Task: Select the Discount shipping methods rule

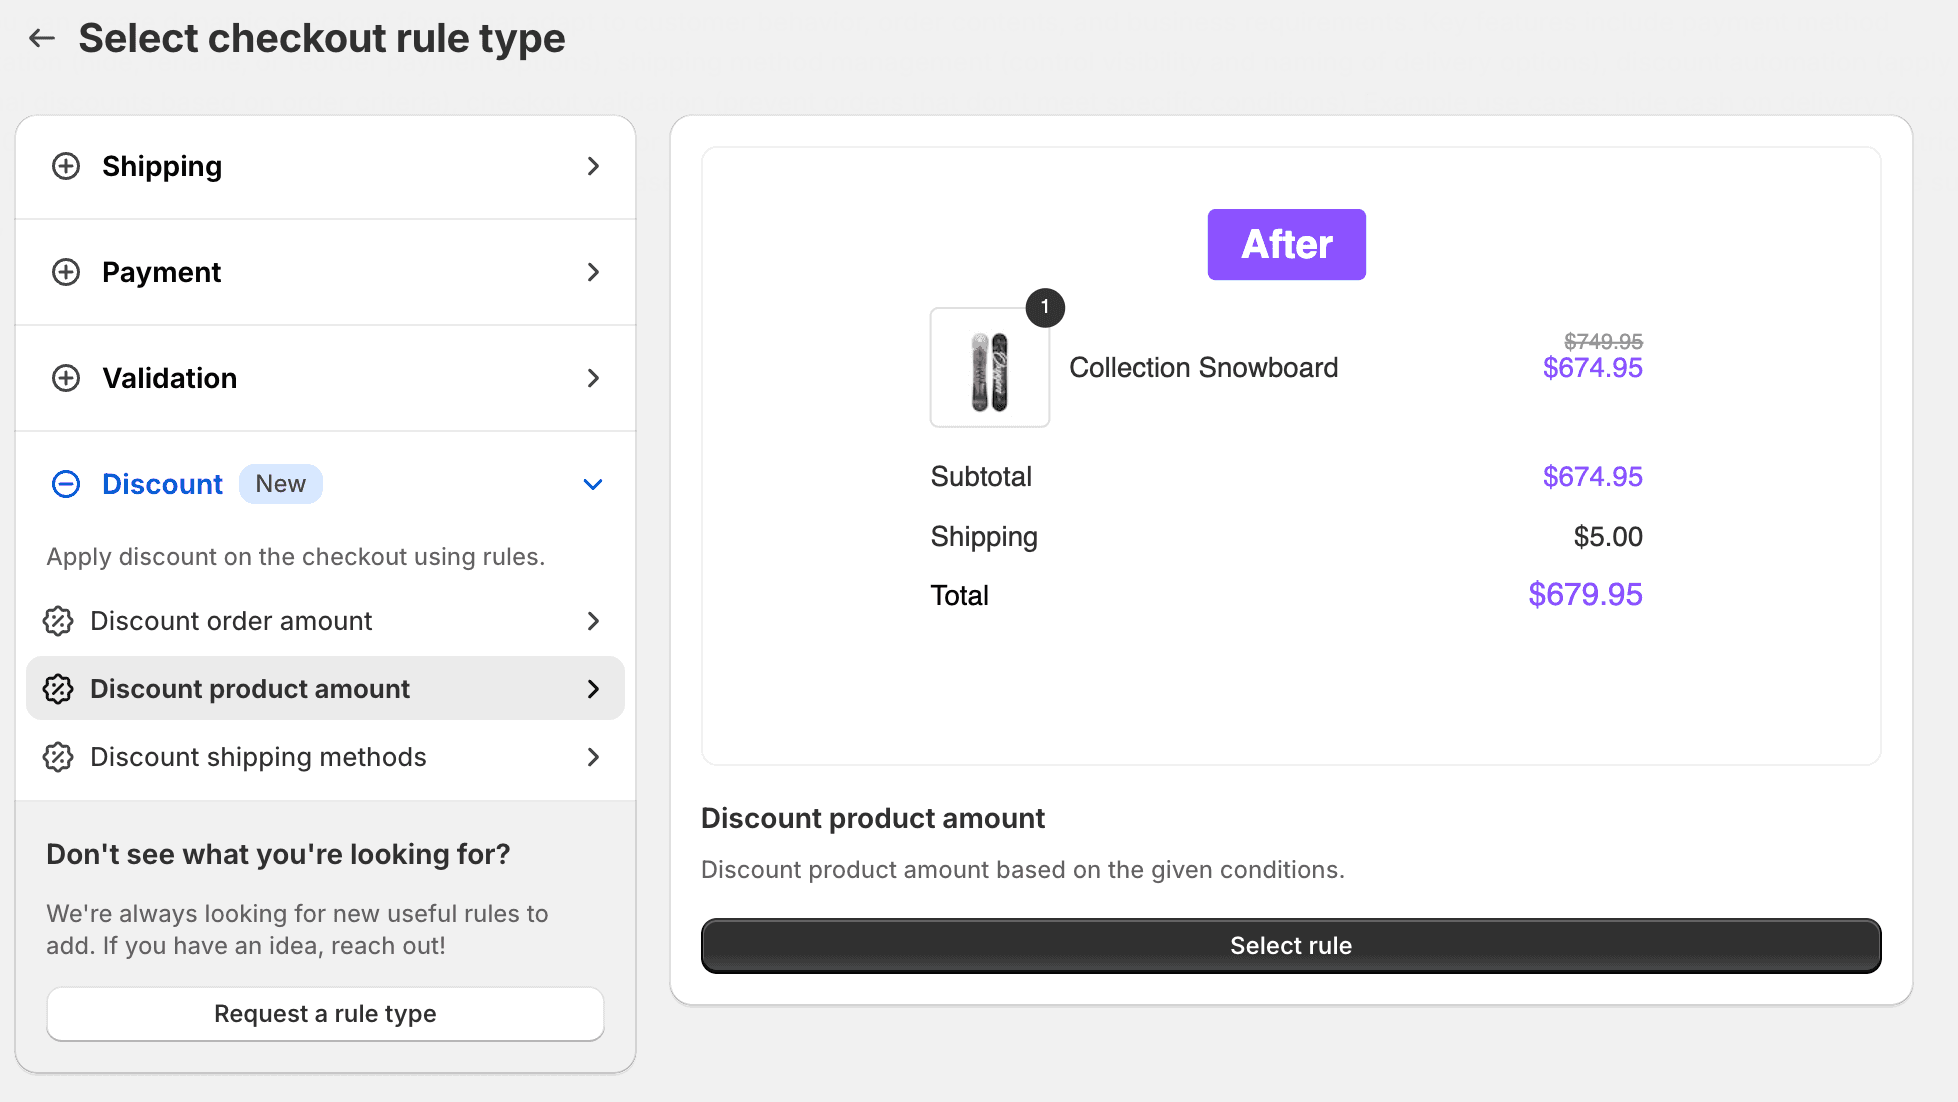Action: click(258, 757)
